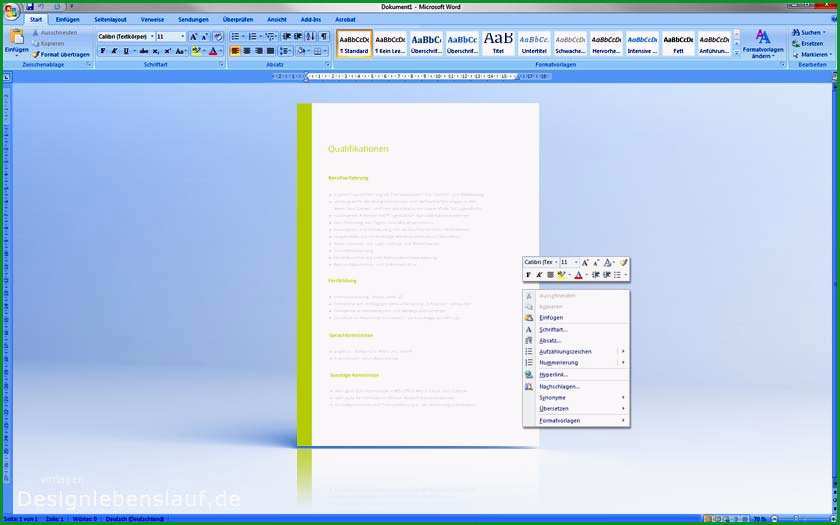Expand the Formatvorlagen styles gallery

click(x=736, y=52)
